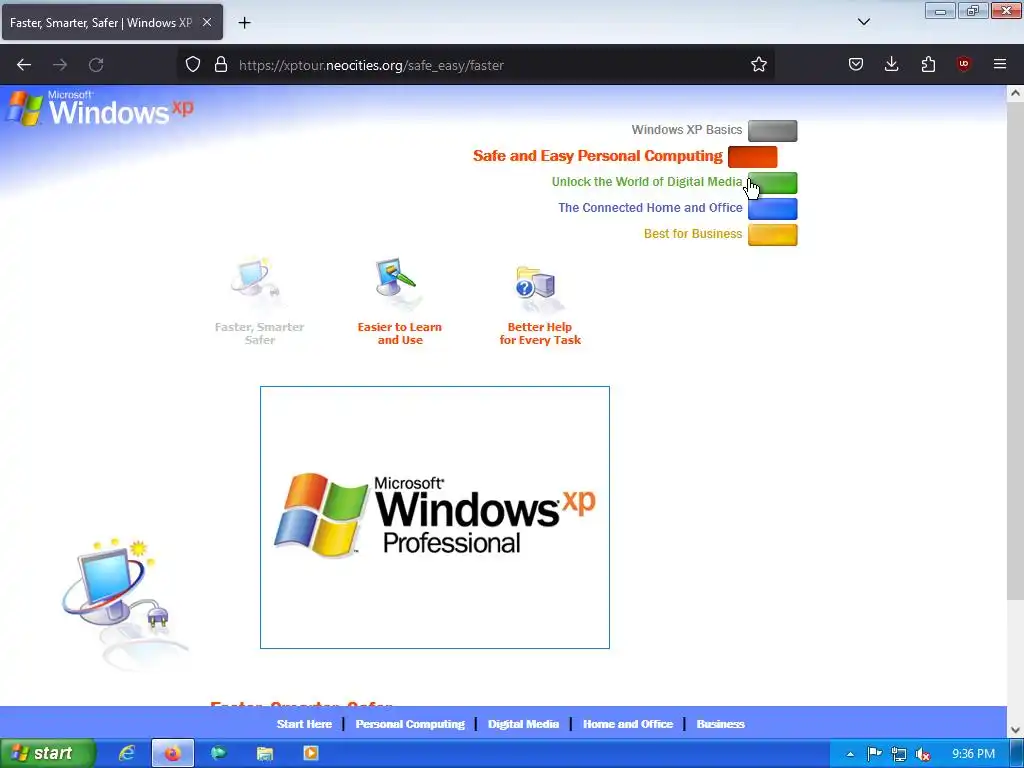Click the 9:36 PM taskbar clock
This screenshot has height=768, width=1024.
[x=973, y=754]
